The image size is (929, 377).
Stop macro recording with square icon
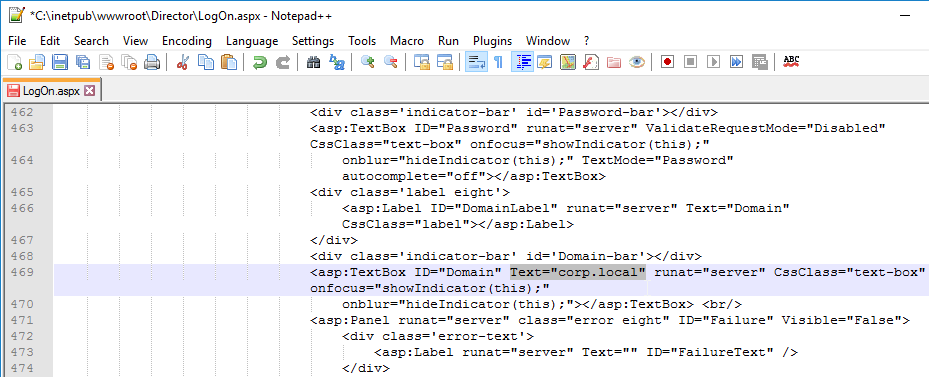click(x=691, y=62)
